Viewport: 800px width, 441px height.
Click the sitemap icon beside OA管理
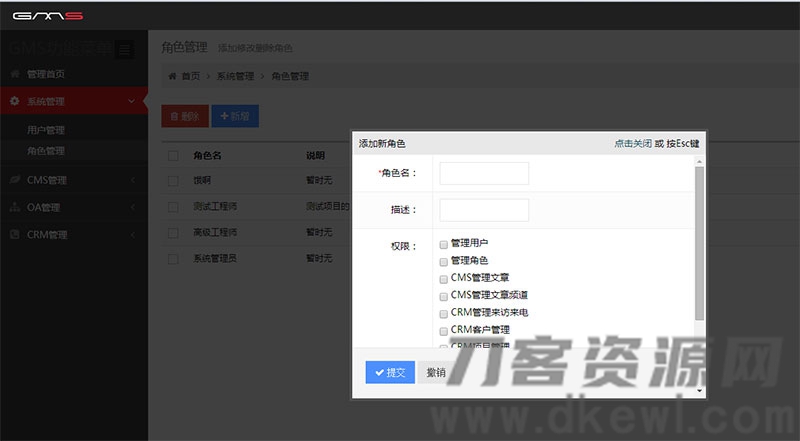pyautogui.click(x=15, y=208)
